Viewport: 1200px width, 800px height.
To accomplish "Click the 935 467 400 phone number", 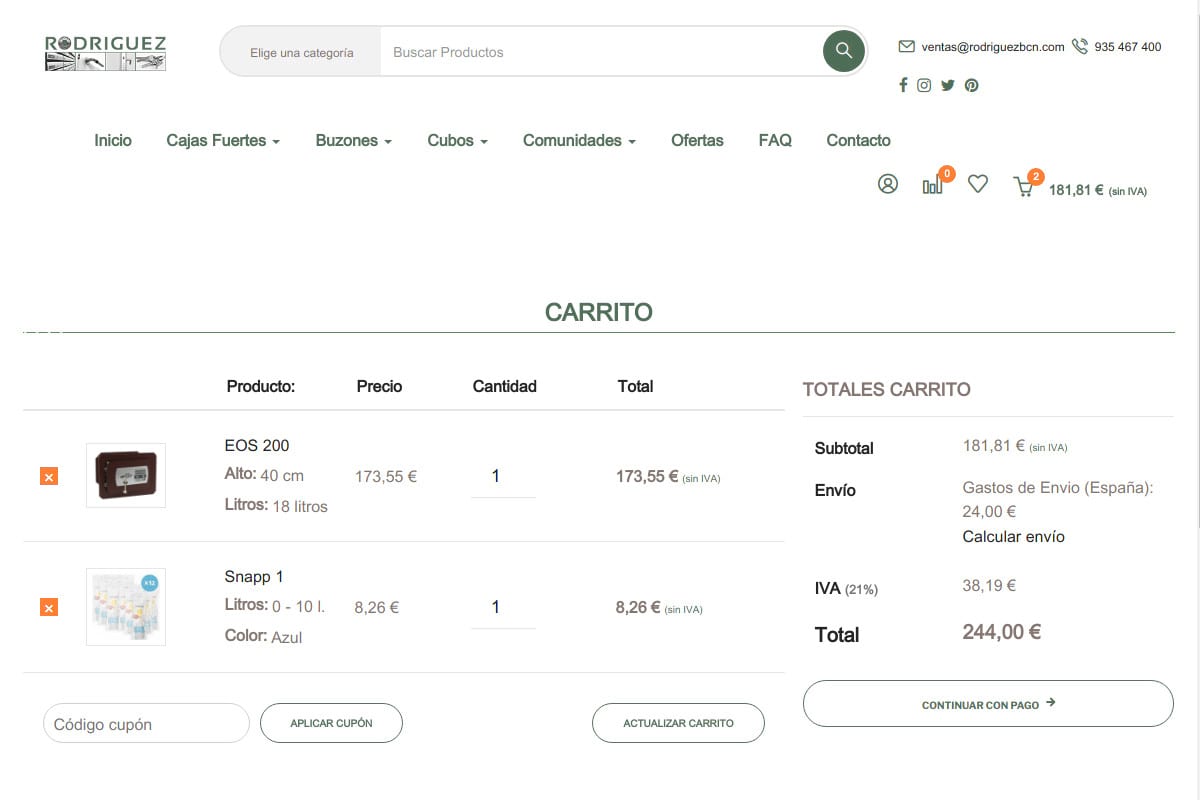I will point(1128,47).
